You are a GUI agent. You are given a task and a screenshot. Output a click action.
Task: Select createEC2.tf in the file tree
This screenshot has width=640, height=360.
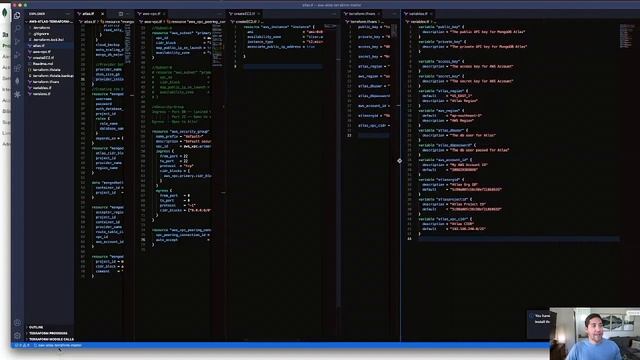49,58
